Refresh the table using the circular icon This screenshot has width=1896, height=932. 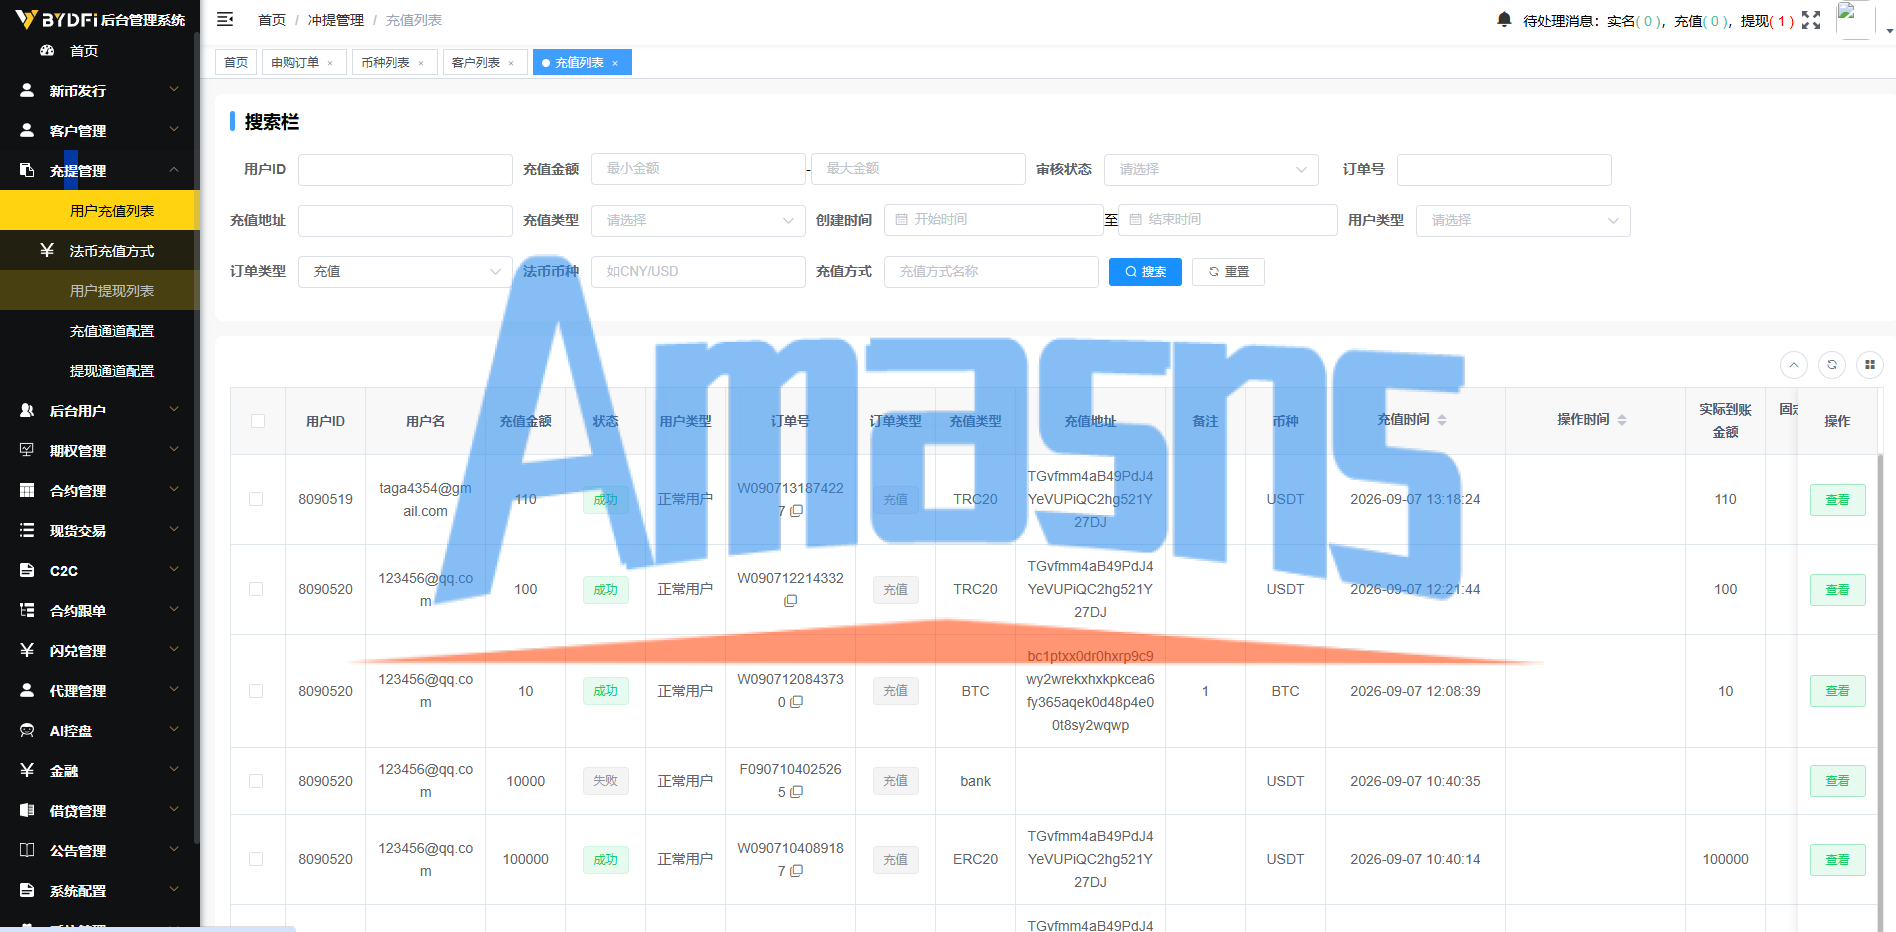click(x=1832, y=365)
